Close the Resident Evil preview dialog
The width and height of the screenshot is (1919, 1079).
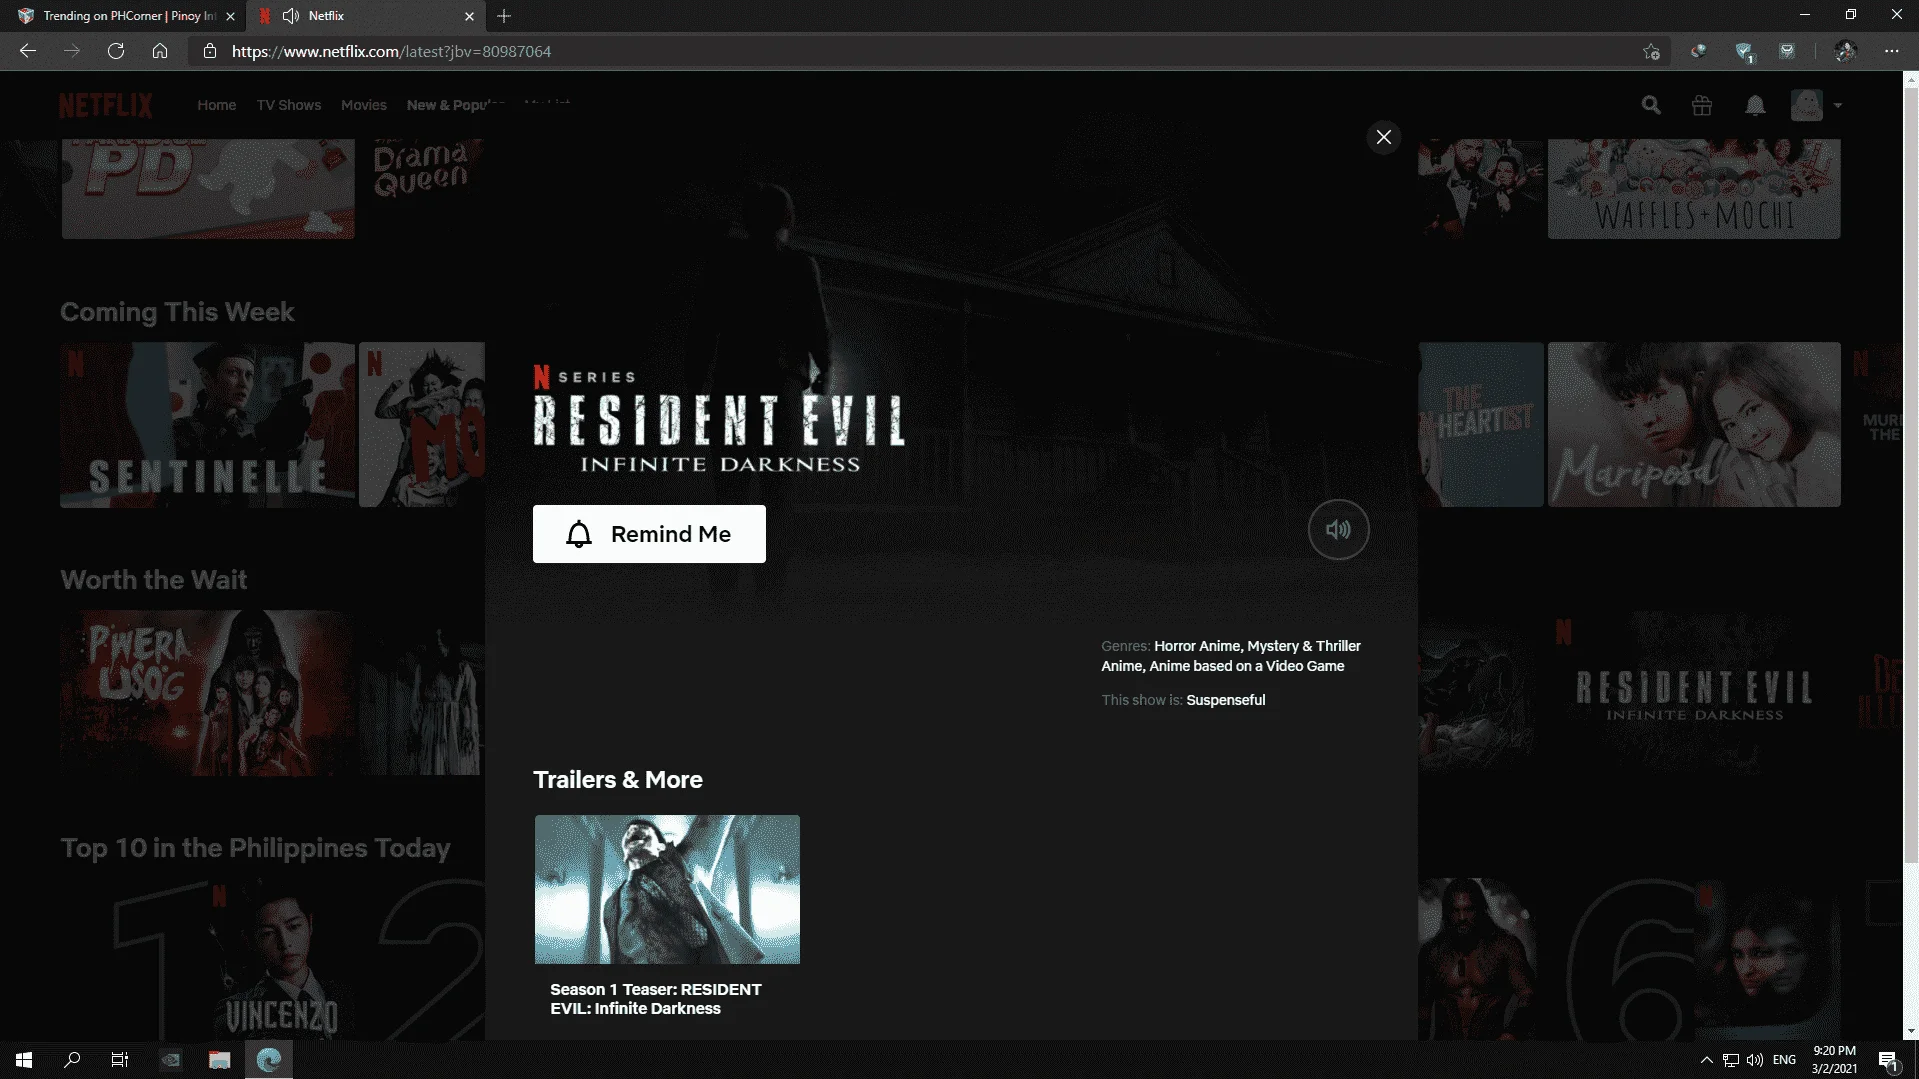tap(1383, 137)
